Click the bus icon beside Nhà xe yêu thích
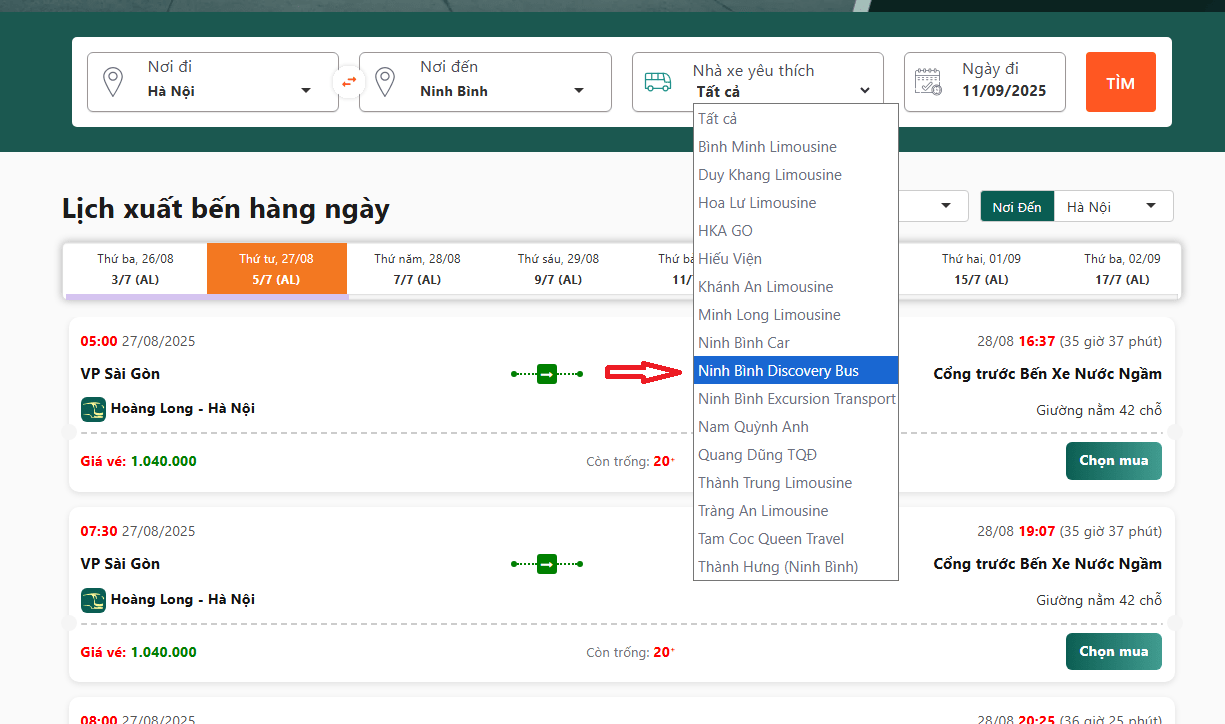This screenshot has width=1225, height=724. pos(658,81)
